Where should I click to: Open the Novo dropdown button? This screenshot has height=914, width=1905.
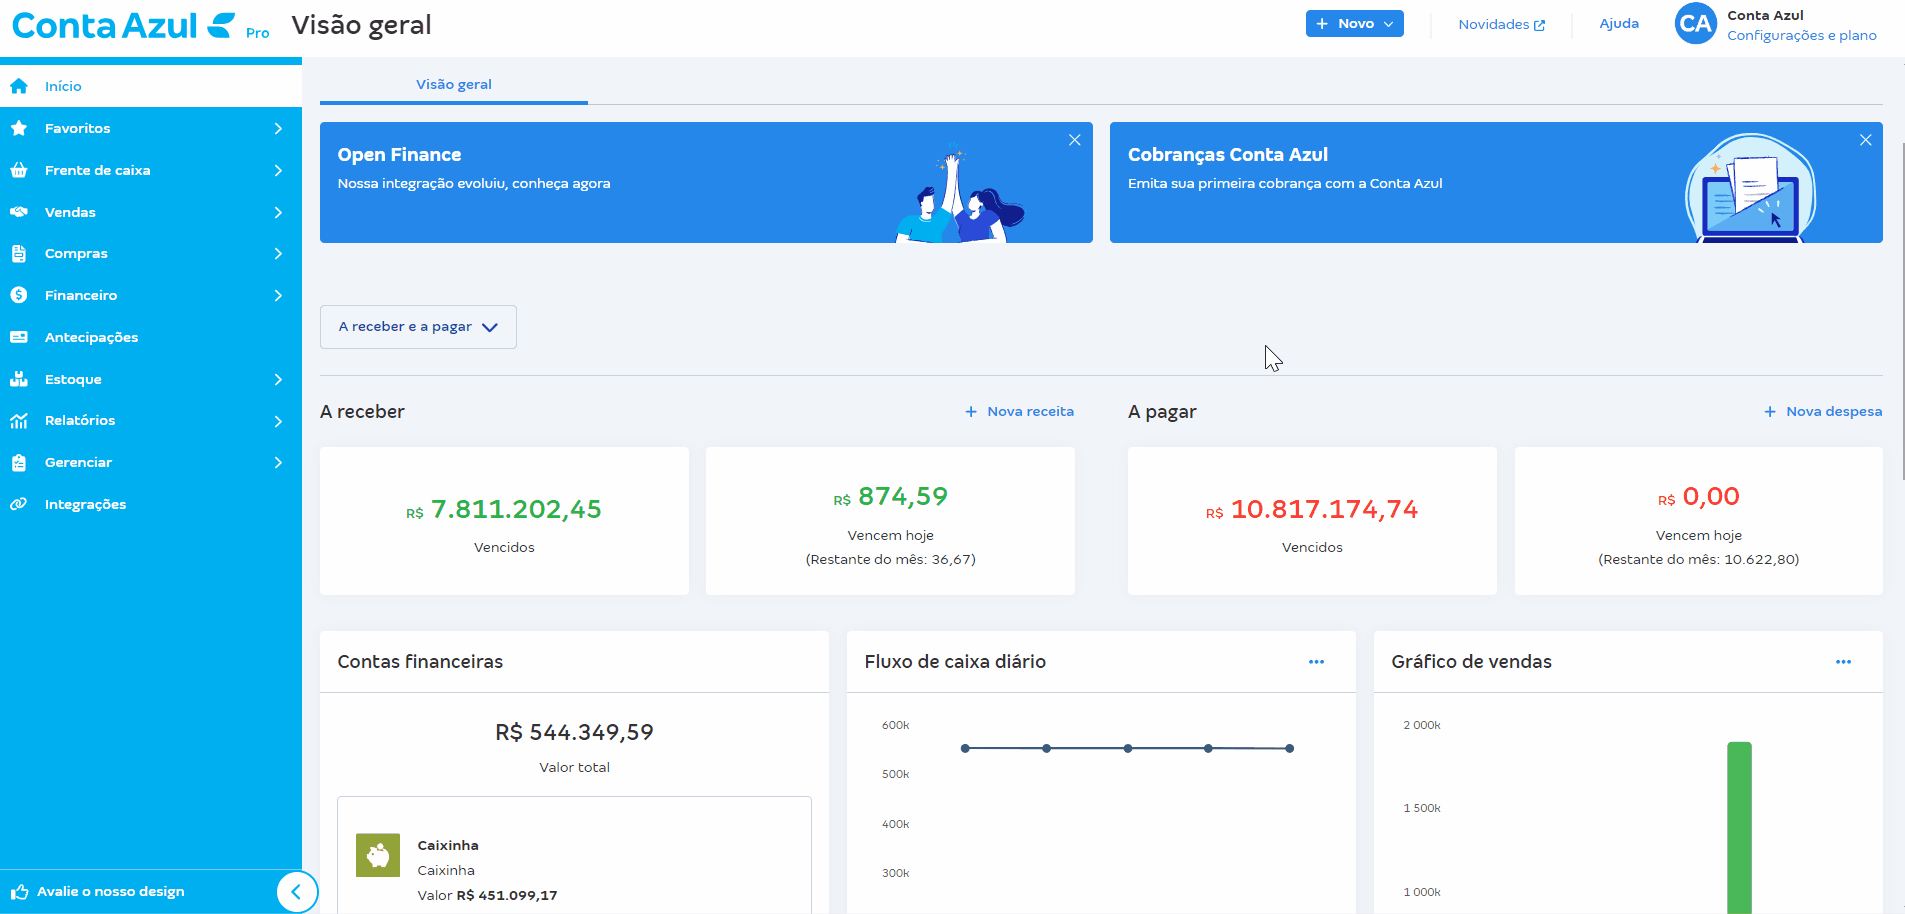[1354, 24]
